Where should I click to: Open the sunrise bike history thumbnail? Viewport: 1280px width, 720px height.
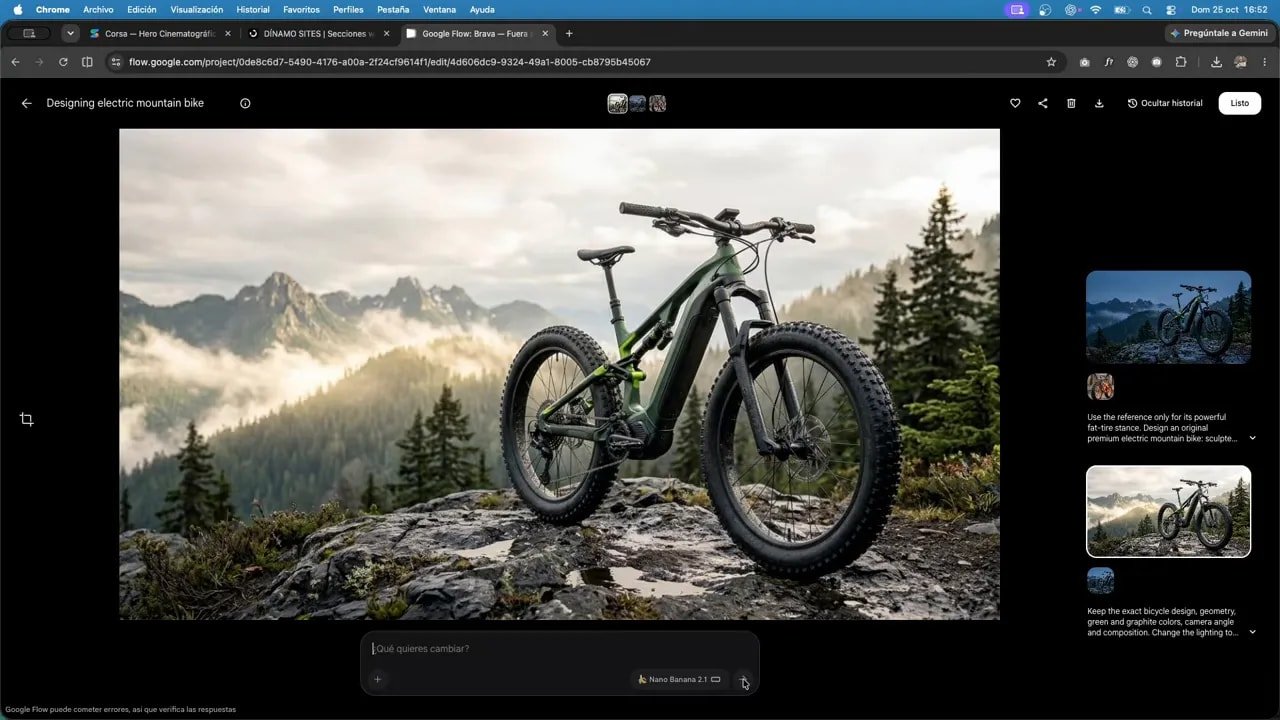pyautogui.click(x=1168, y=511)
